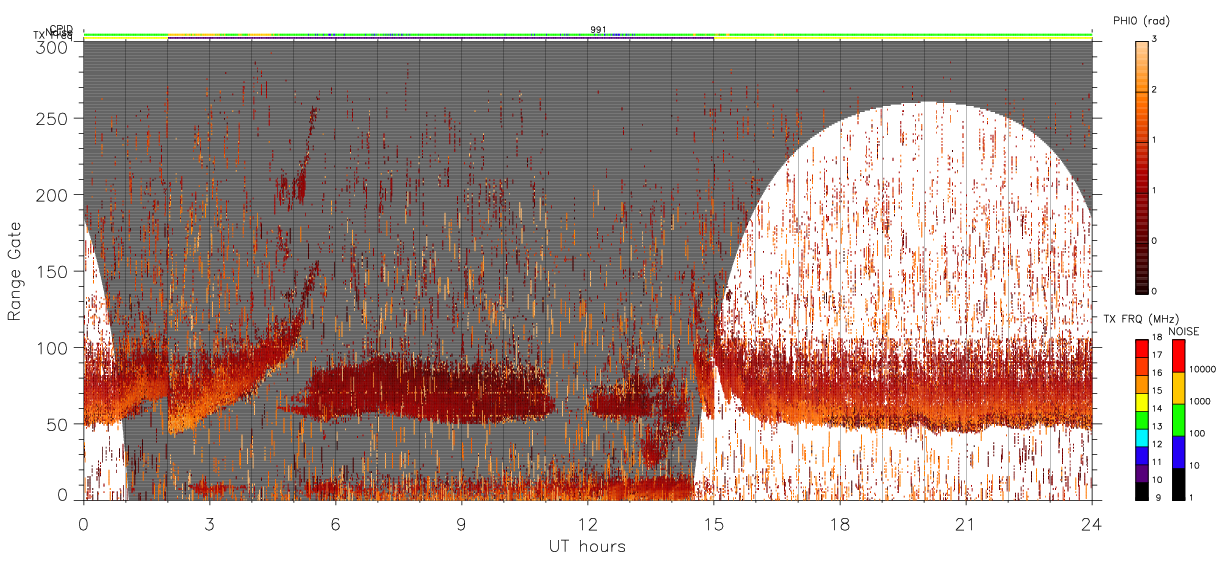
Task: Click the 24 tick on UT hours axis
Action: tap(1091, 523)
